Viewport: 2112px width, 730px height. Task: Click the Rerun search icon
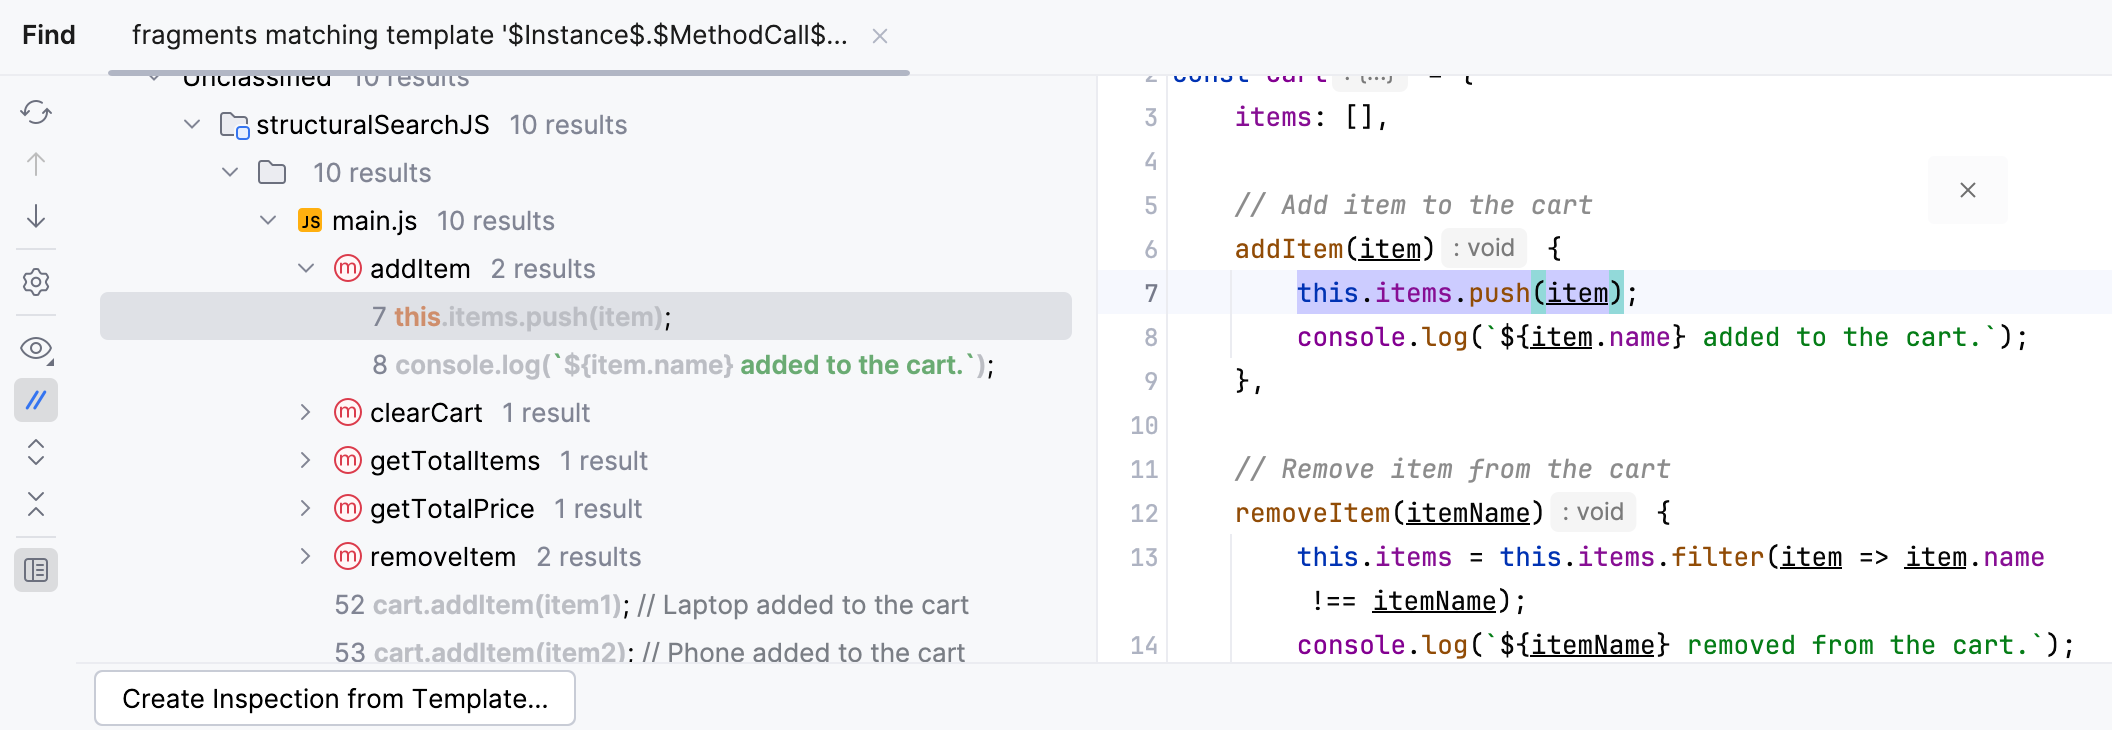[36, 112]
